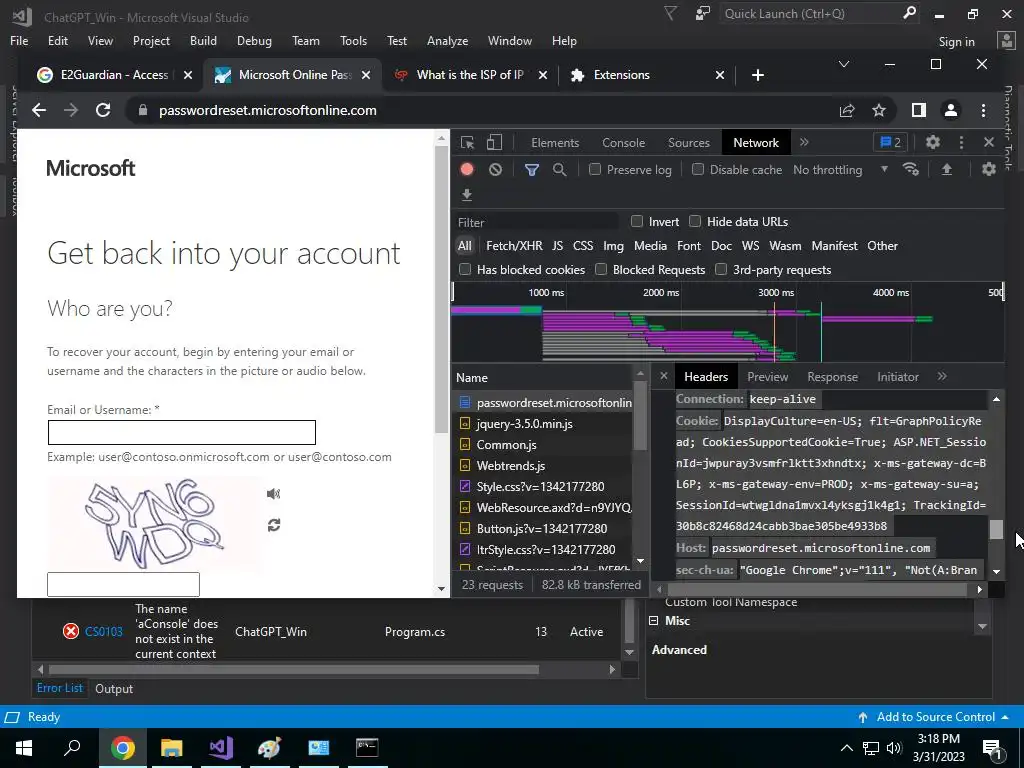
Task: Clear the network log with the clear icon
Action: [495, 170]
